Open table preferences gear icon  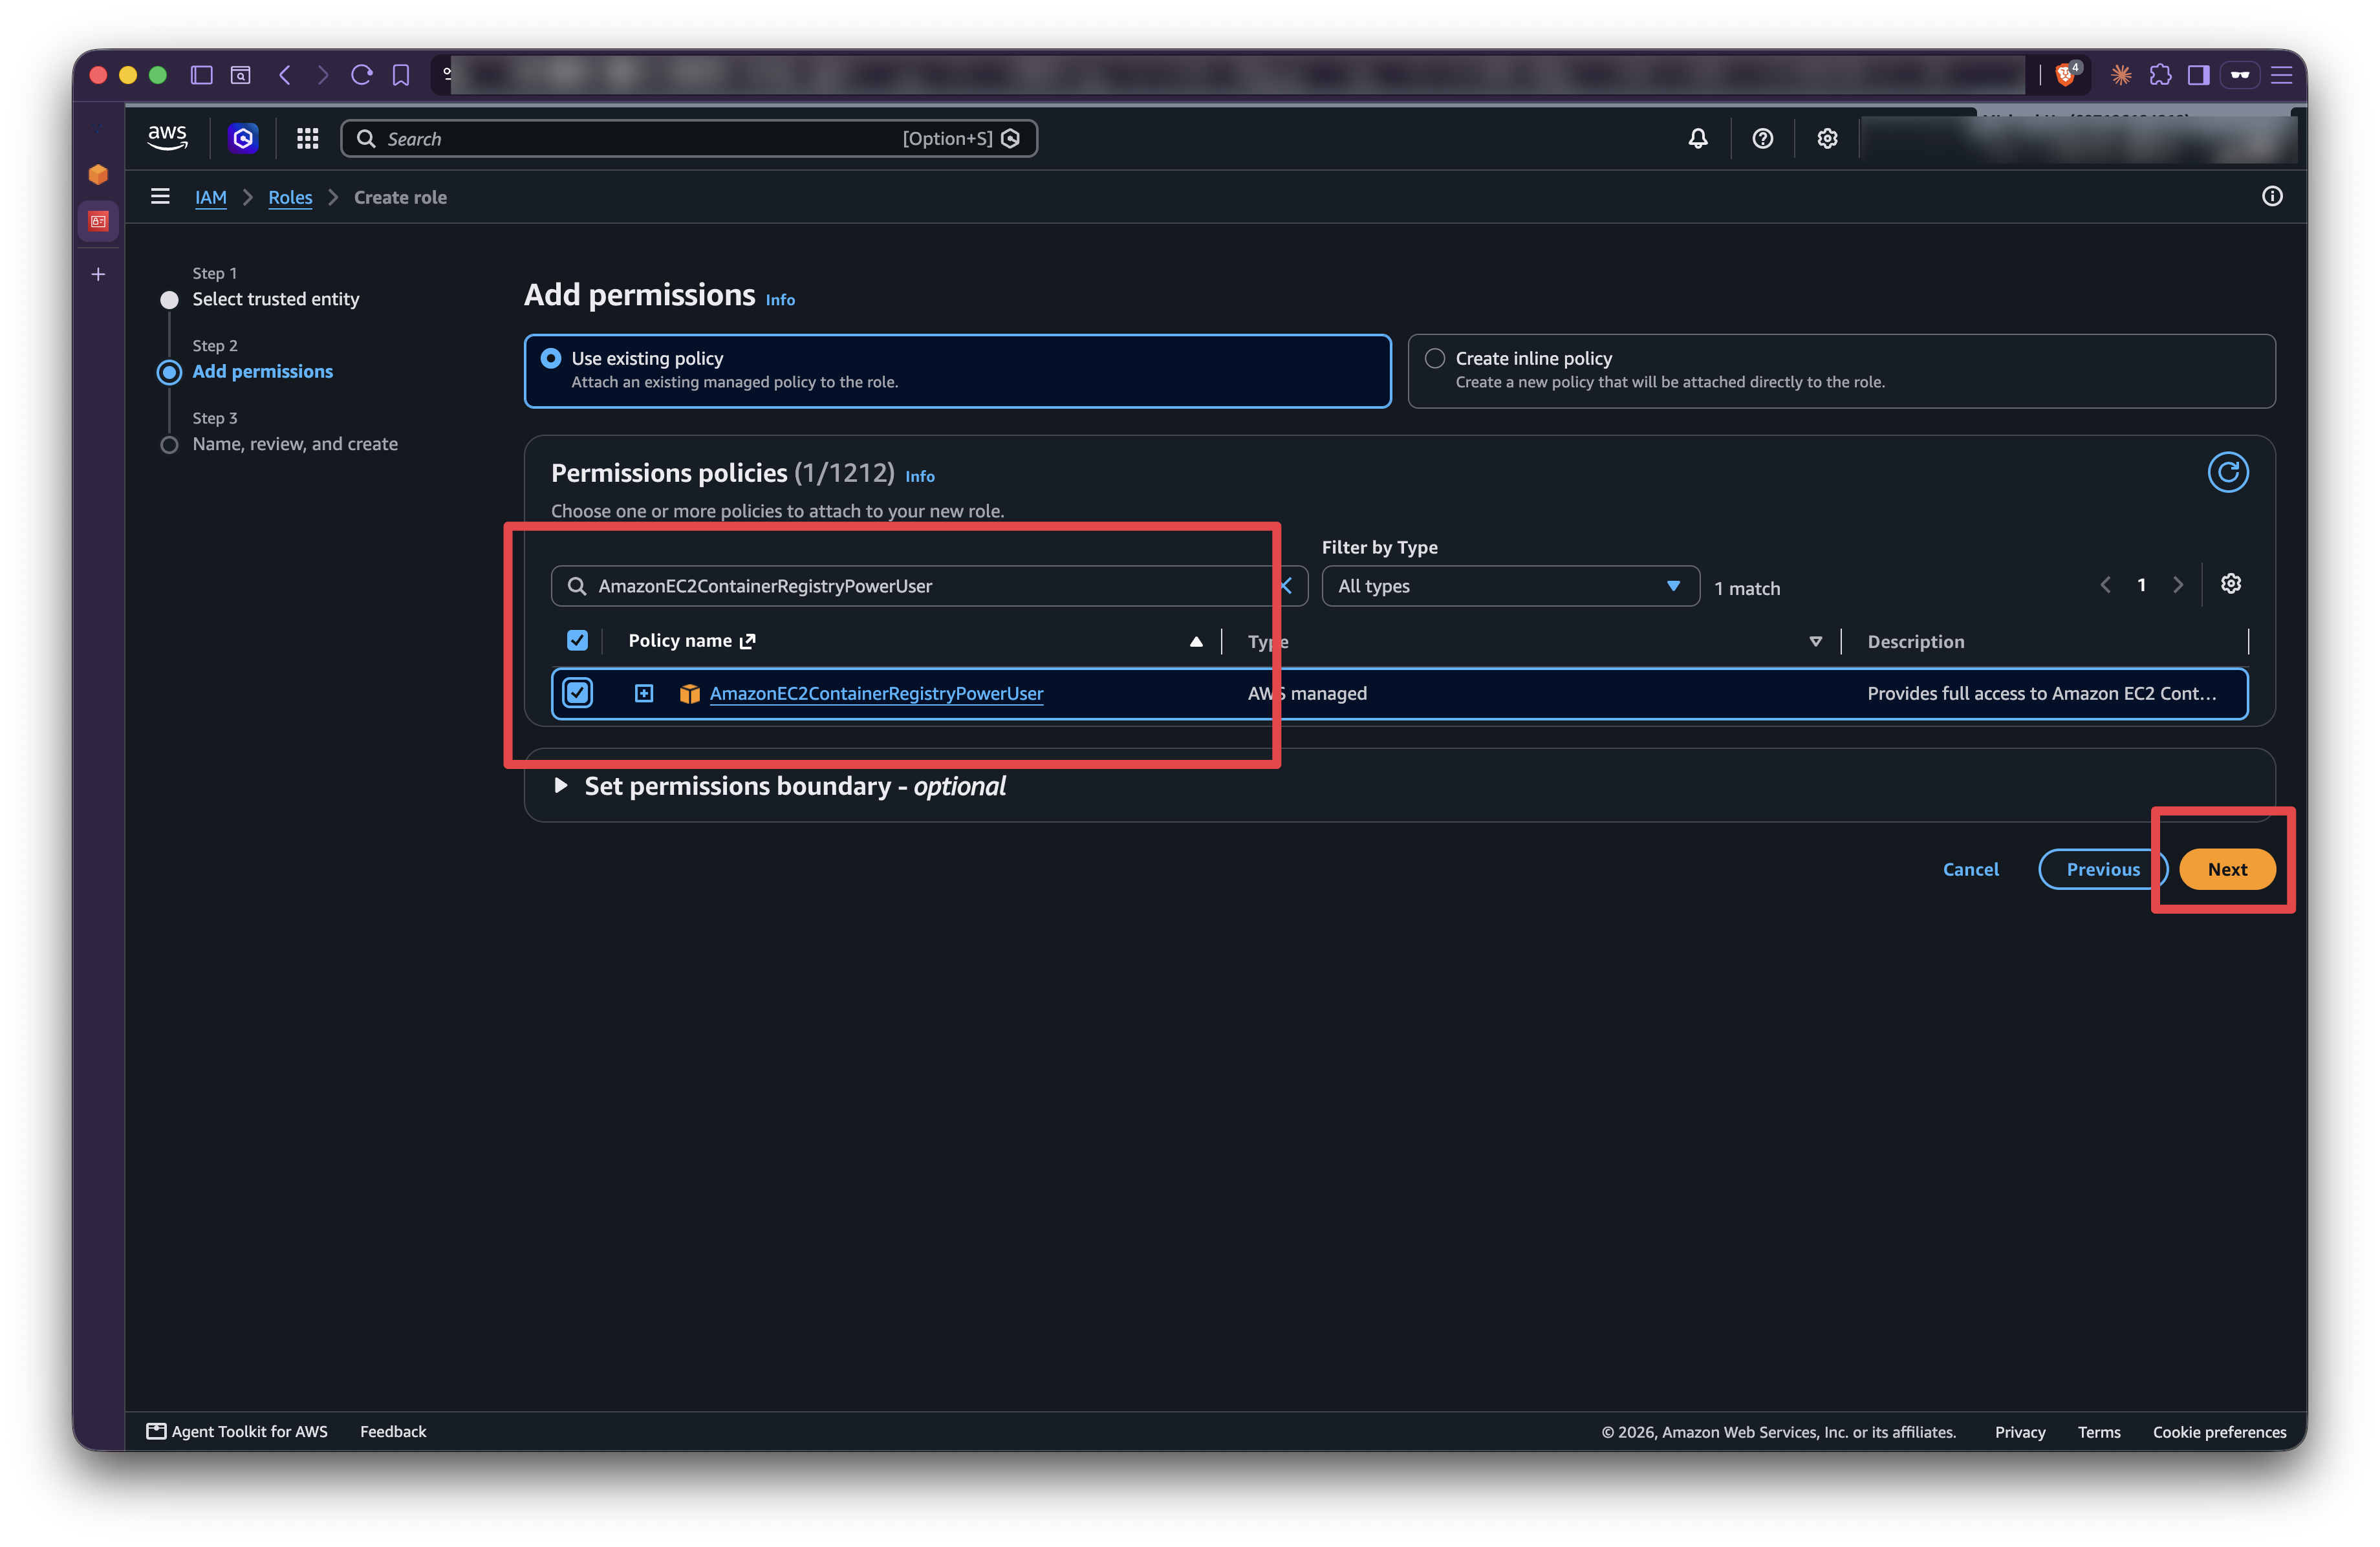click(2230, 584)
